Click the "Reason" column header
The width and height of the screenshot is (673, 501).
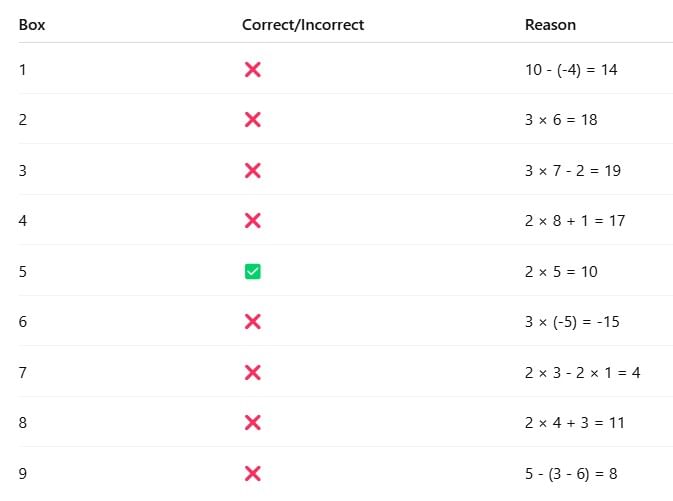(550, 25)
